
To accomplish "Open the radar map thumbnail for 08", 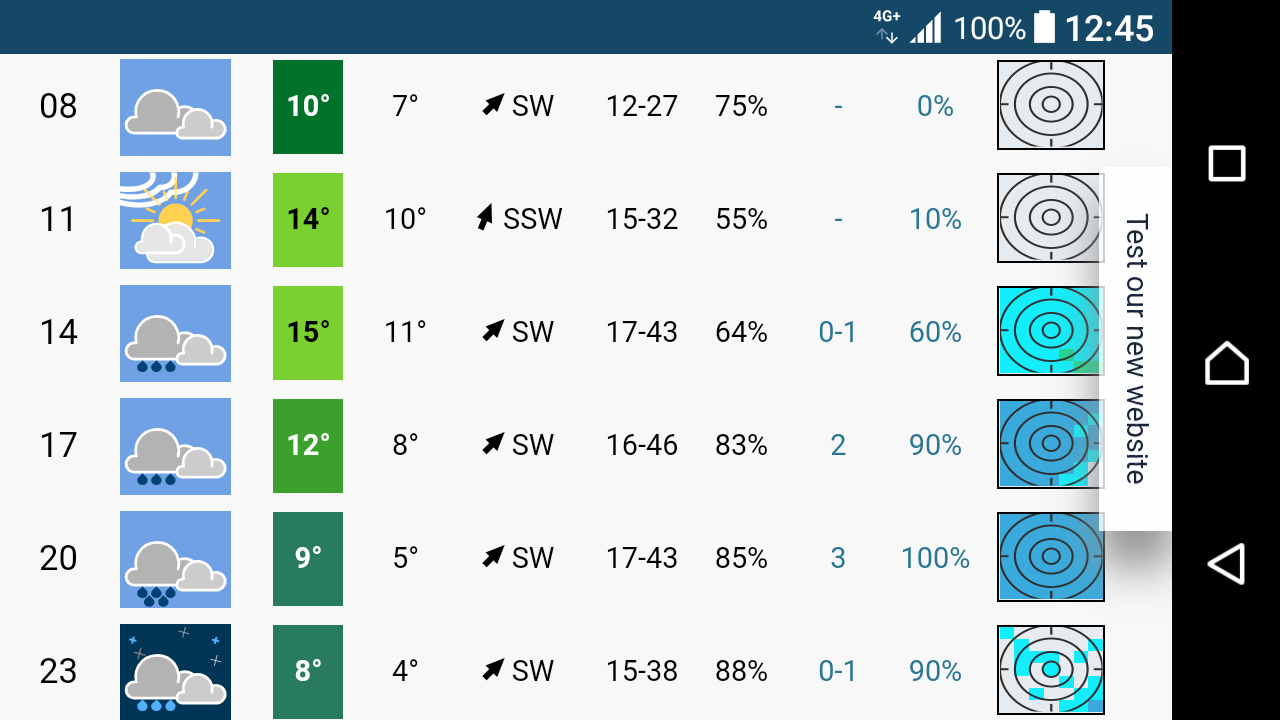I will [x=1050, y=105].
